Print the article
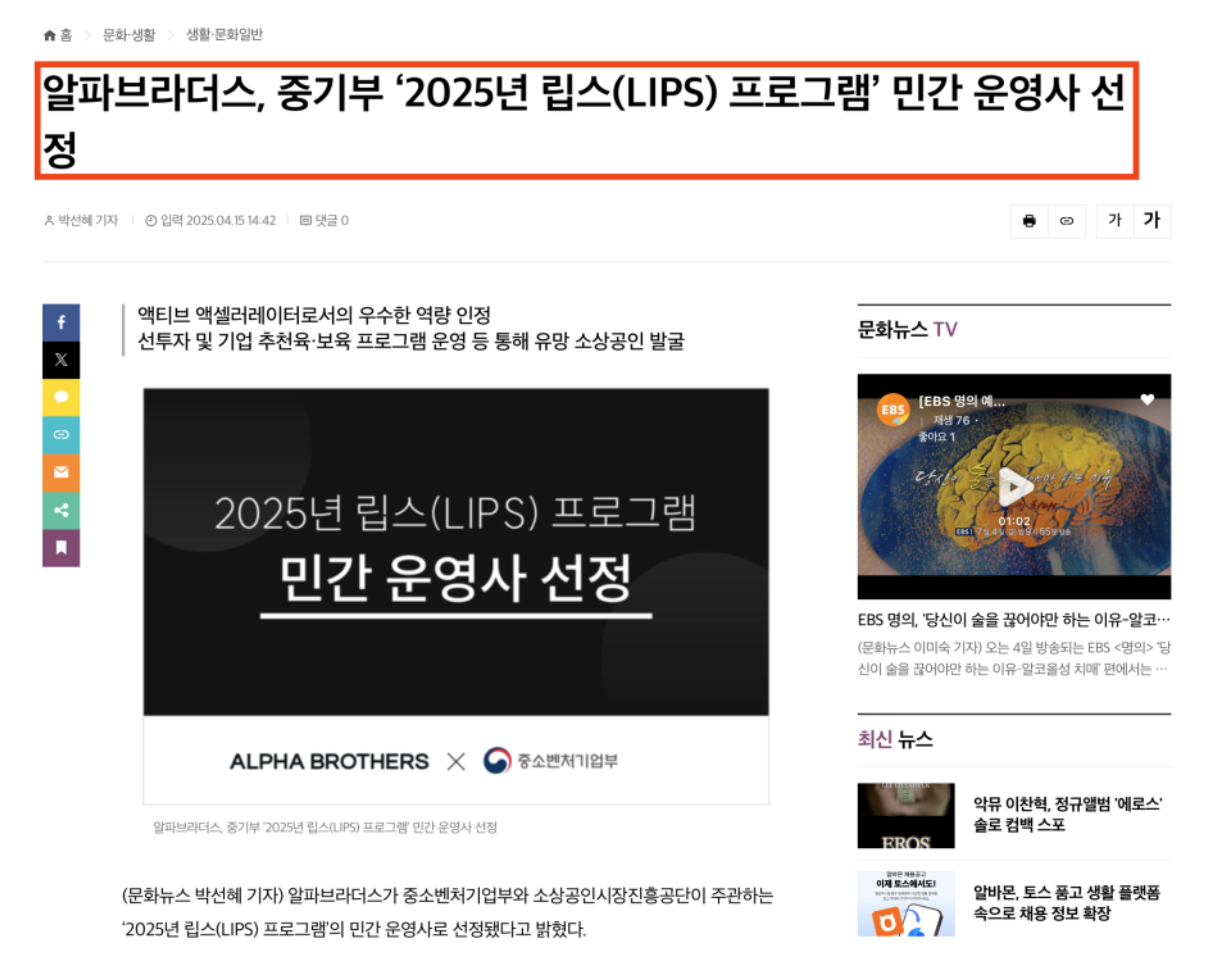 1029,221
